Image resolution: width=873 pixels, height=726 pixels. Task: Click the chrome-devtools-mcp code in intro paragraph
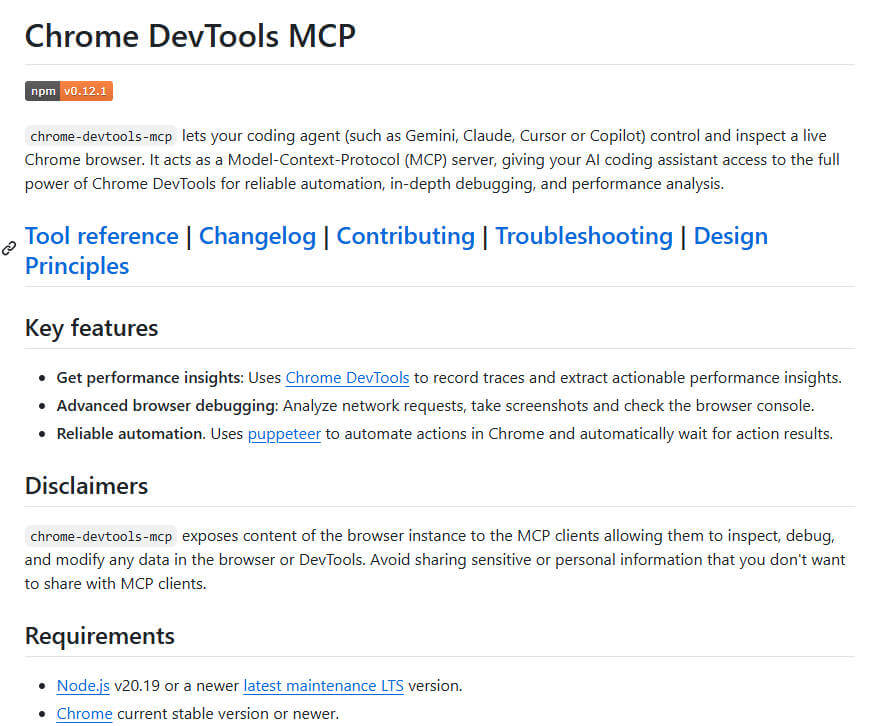pos(101,136)
